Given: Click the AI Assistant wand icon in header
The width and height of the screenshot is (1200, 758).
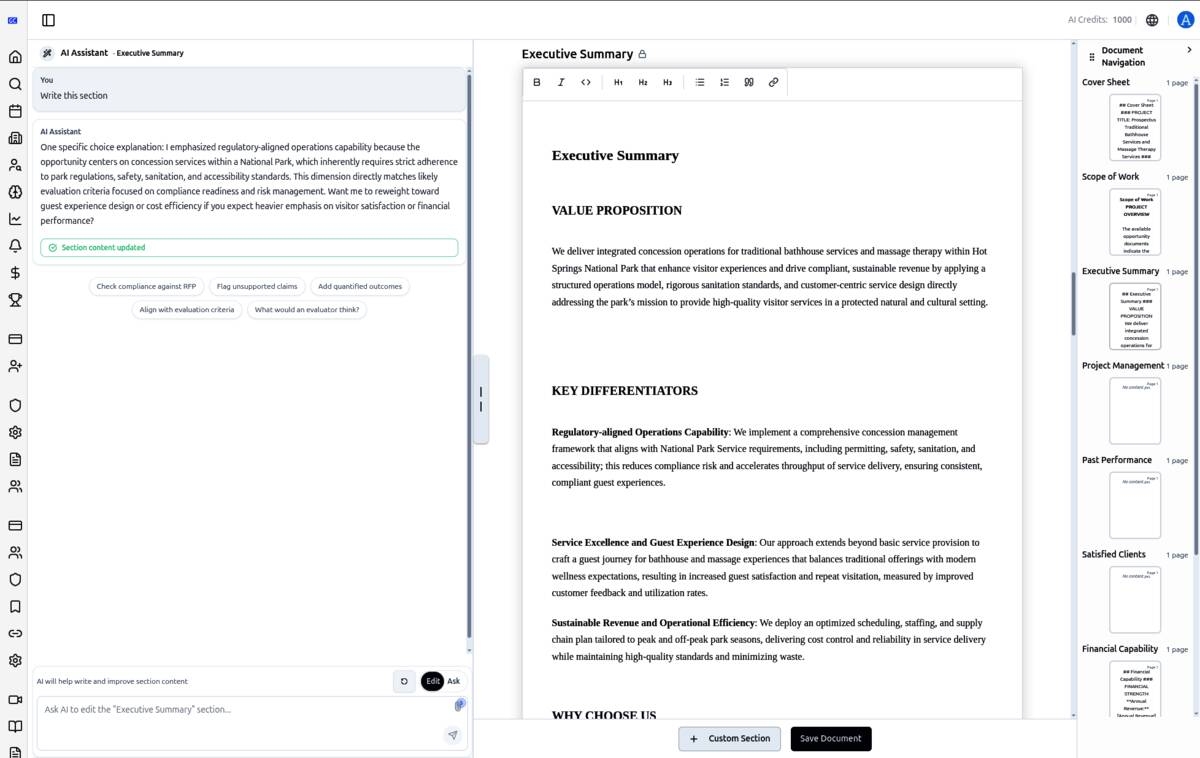Looking at the screenshot, I should pos(47,53).
